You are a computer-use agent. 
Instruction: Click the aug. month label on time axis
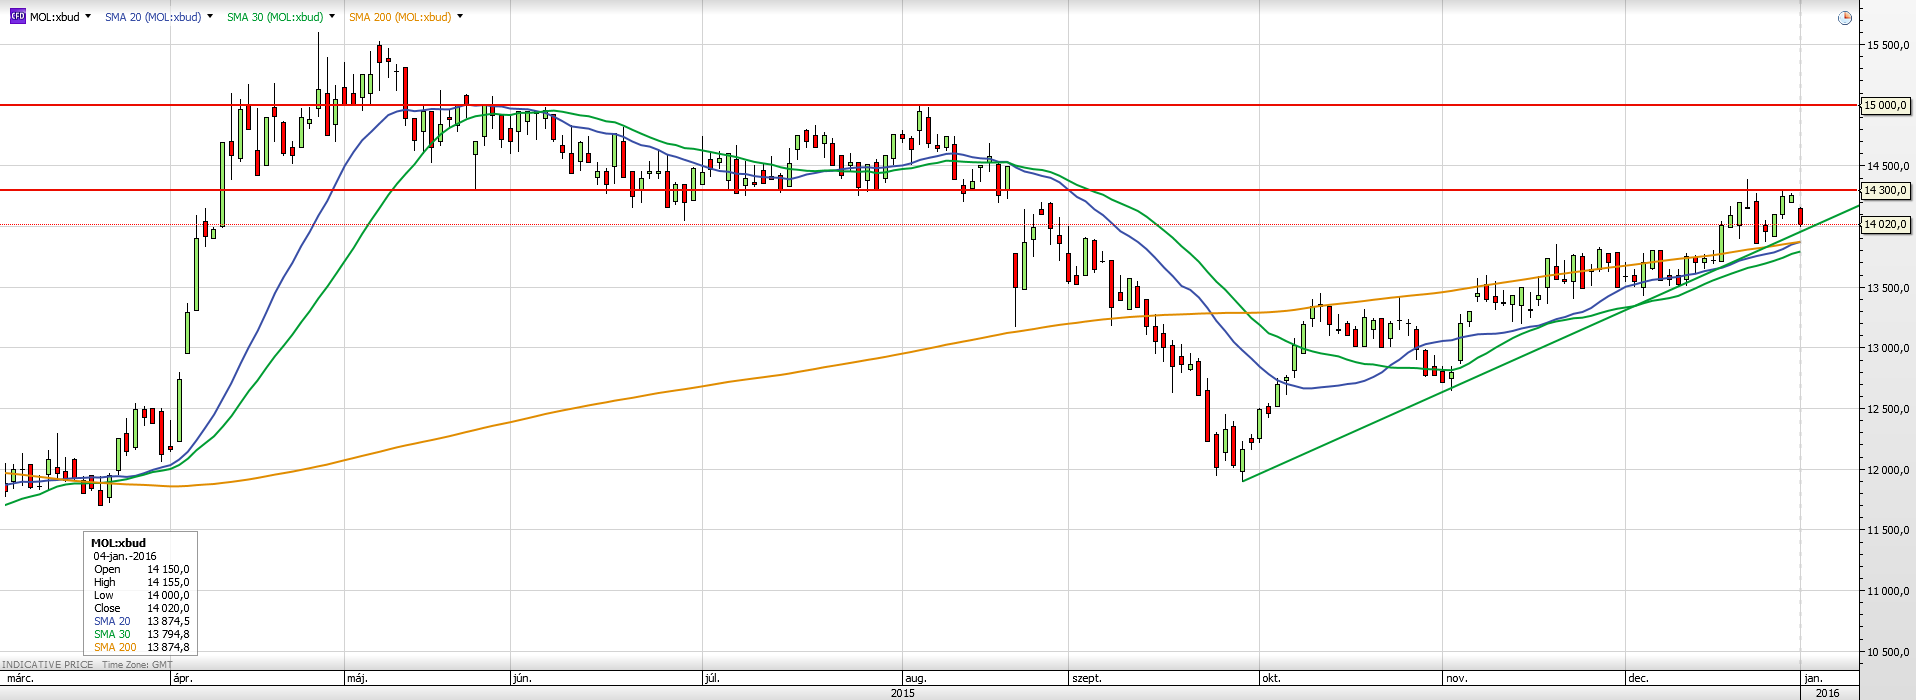tap(915, 678)
